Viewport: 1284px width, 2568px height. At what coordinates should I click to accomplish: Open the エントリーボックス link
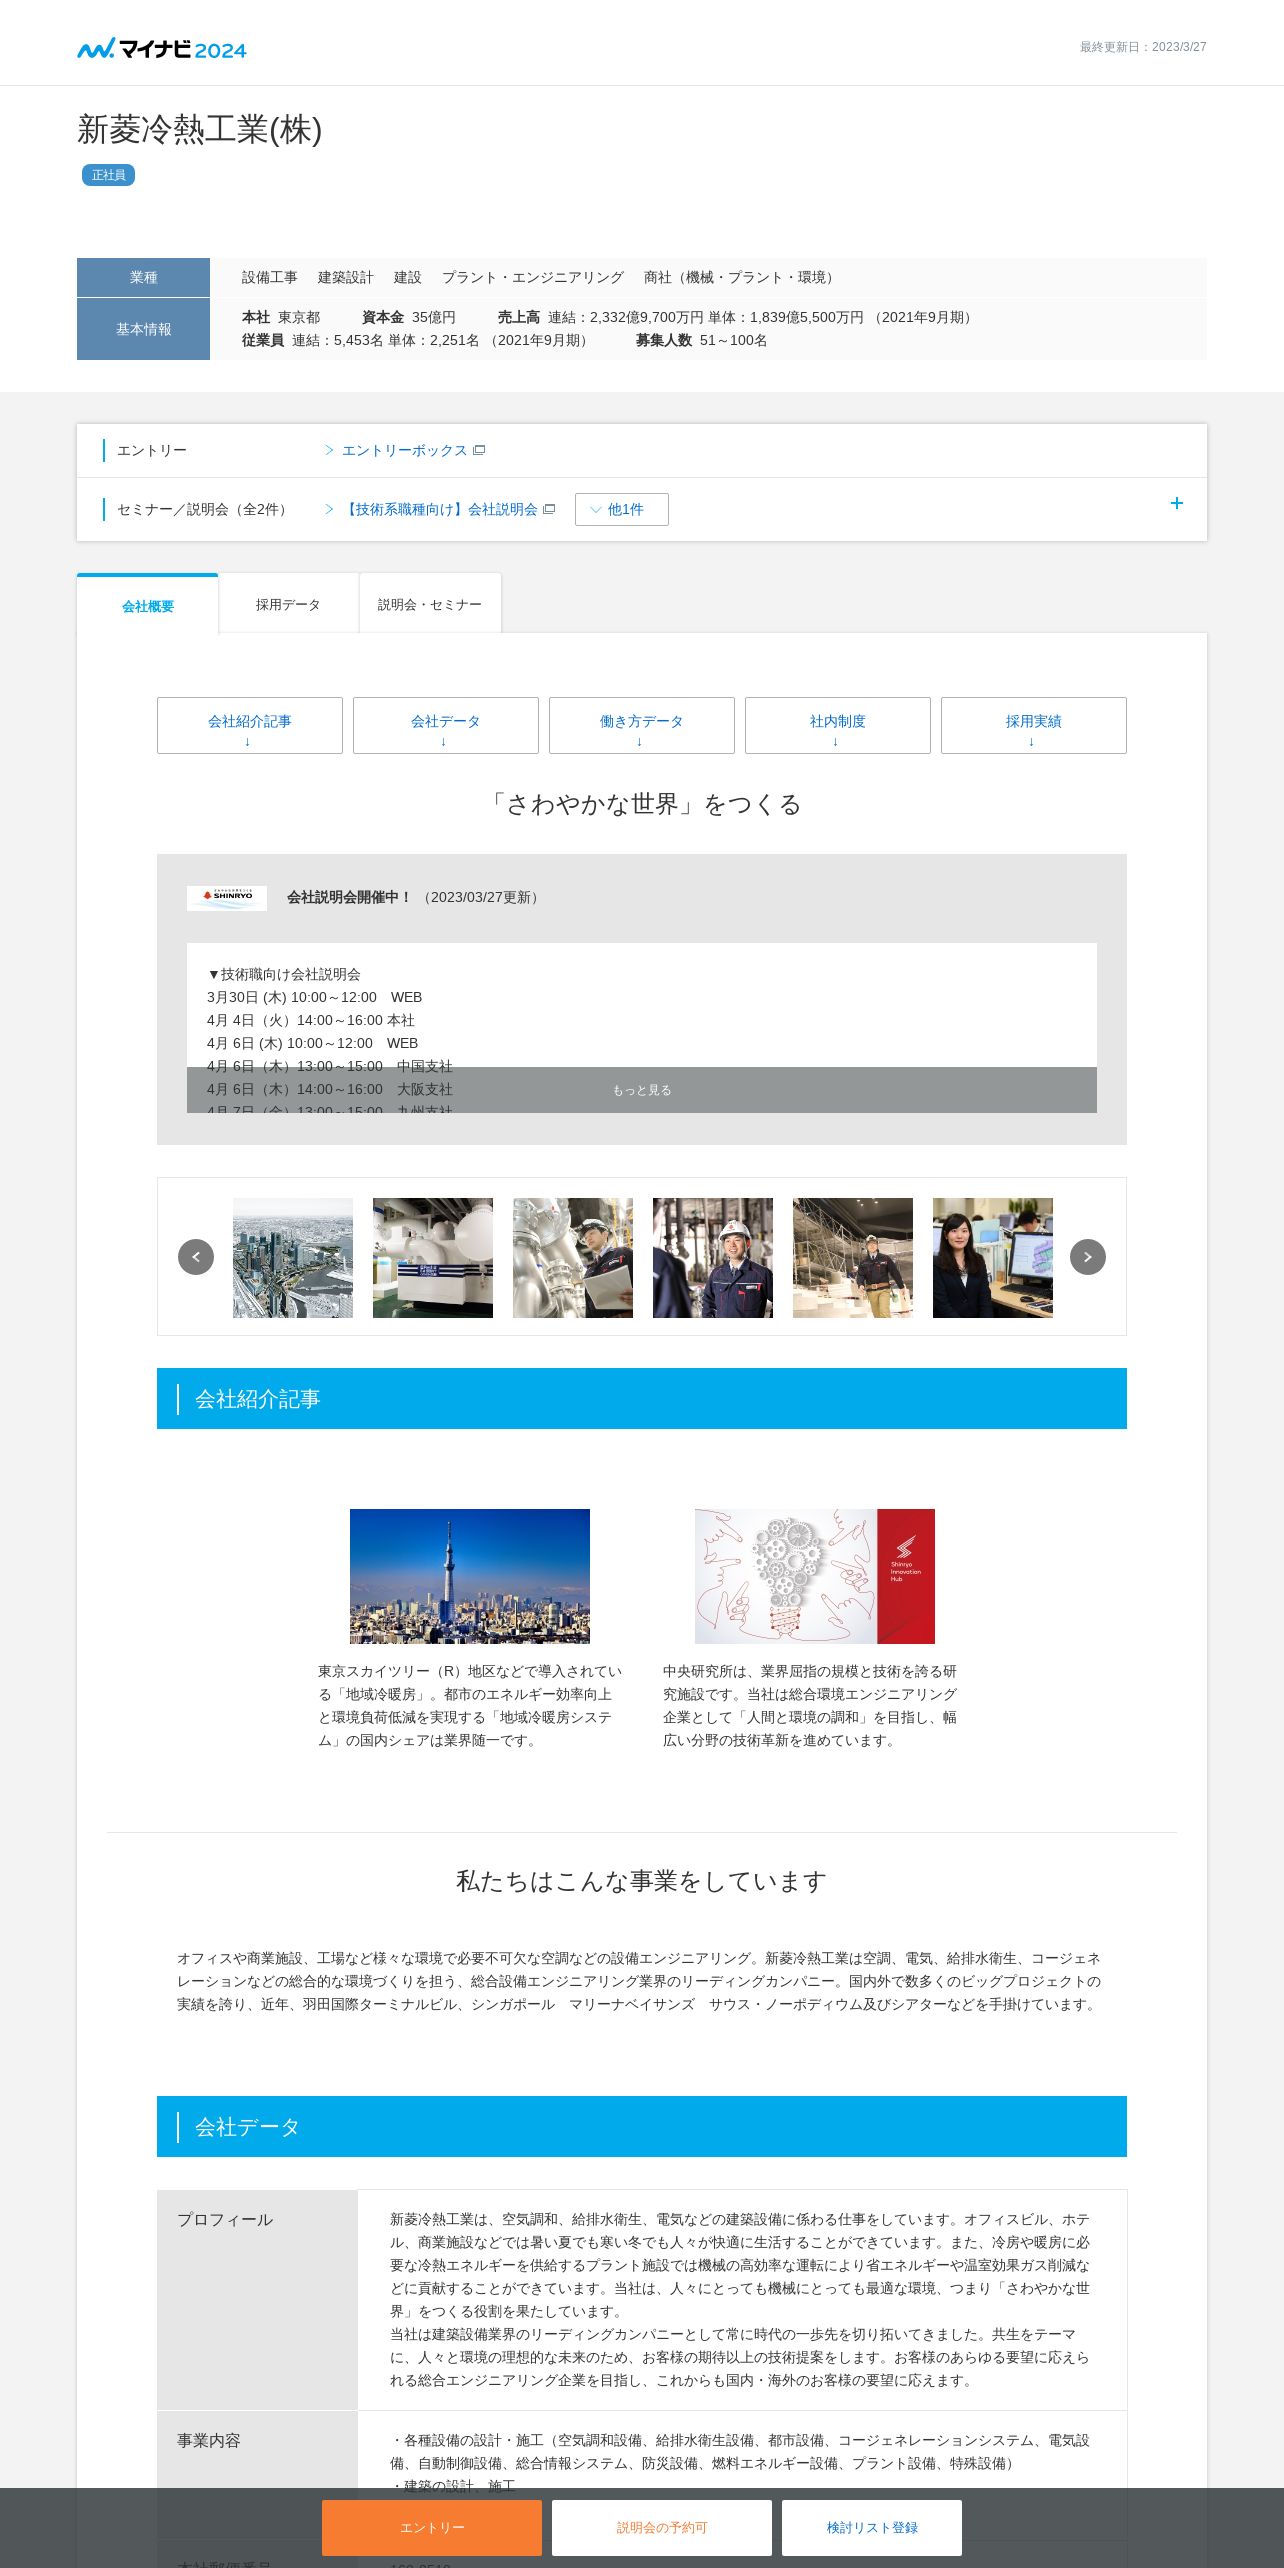tap(405, 451)
